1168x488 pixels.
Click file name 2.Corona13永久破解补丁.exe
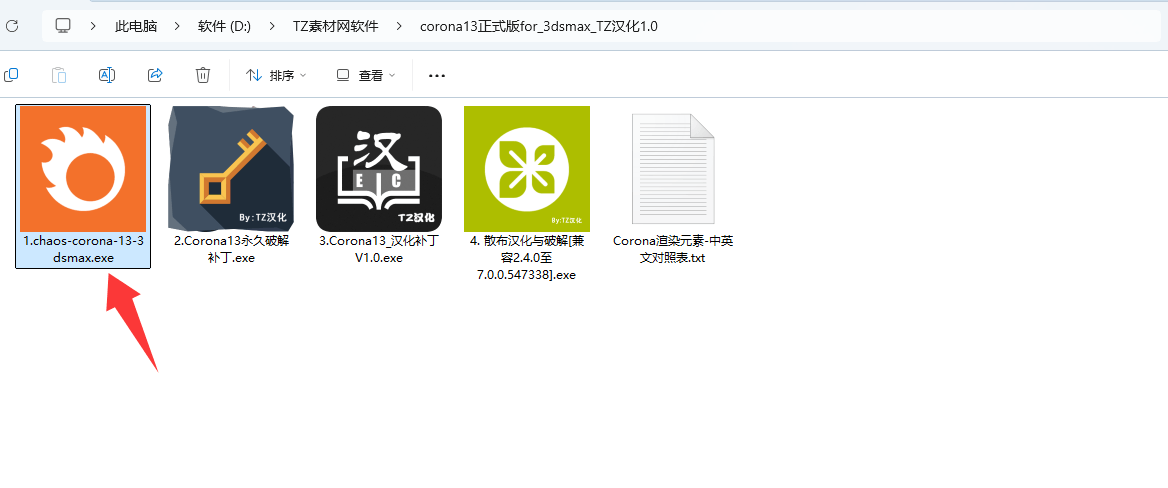tap(231, 250)
